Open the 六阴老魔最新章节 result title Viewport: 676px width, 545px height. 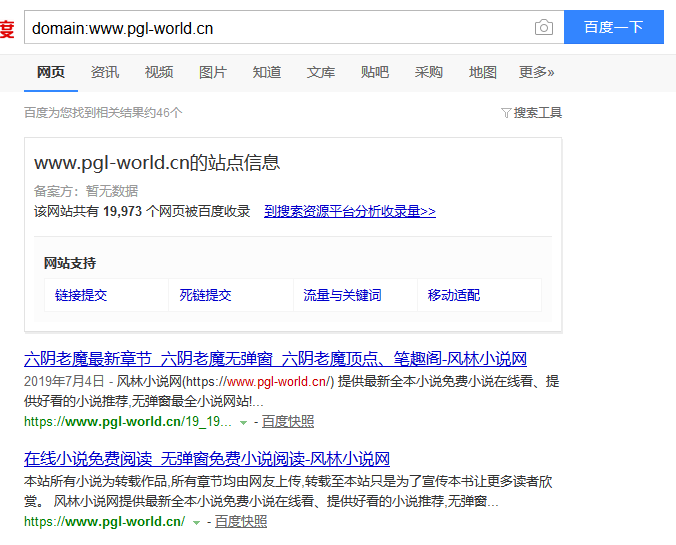pos(275,359)
